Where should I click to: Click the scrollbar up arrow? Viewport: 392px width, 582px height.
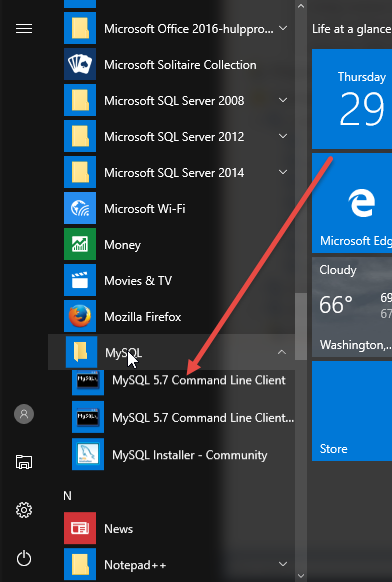click(301, 6)
